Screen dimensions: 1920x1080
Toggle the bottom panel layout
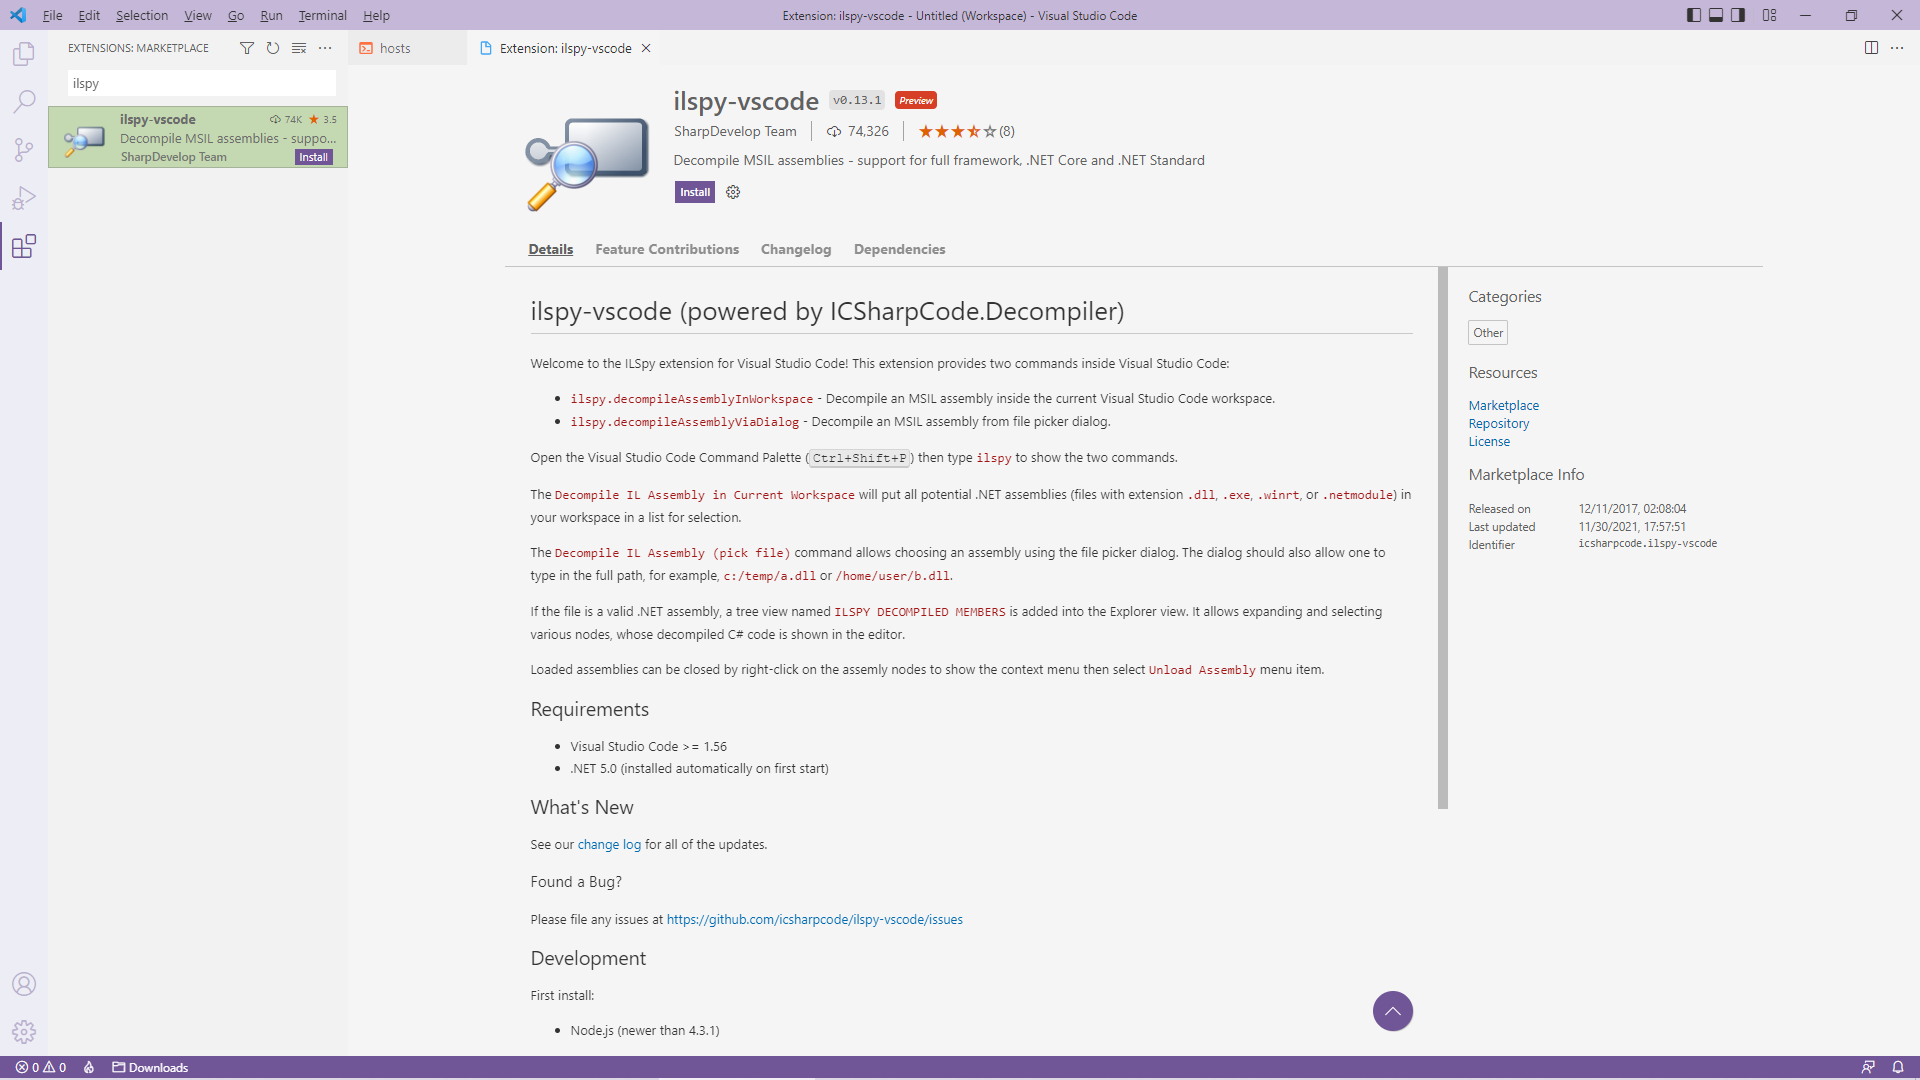pyautogui.click(x=1716, y=15)
